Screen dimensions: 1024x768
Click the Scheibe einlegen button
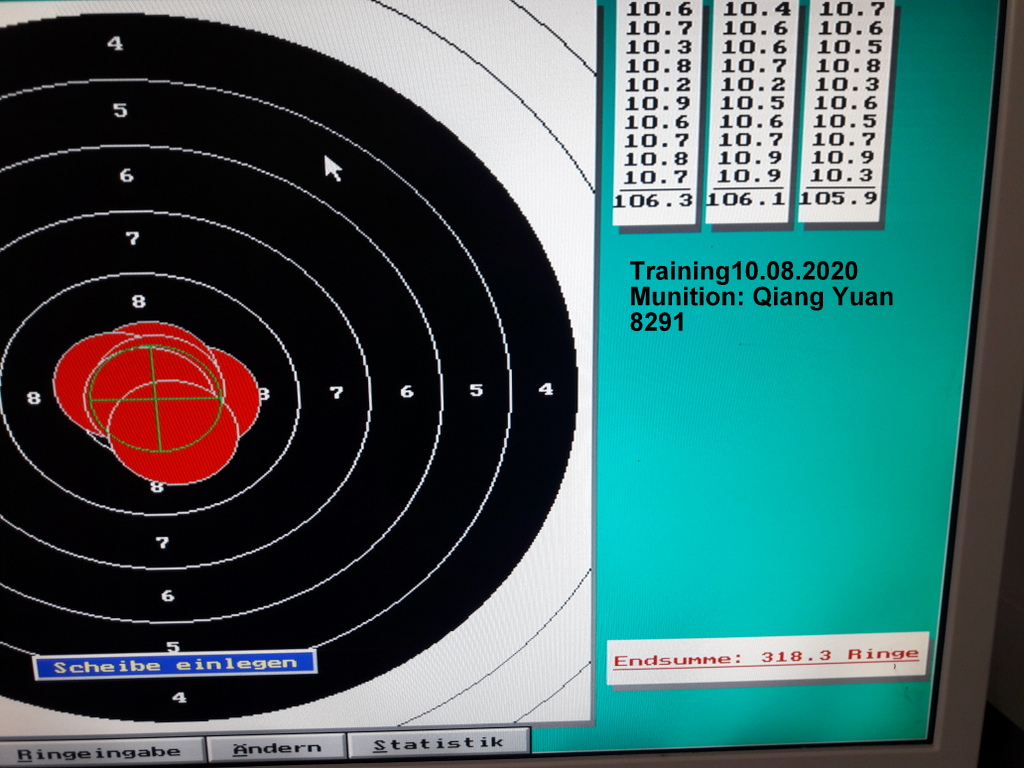click(175, 664)
